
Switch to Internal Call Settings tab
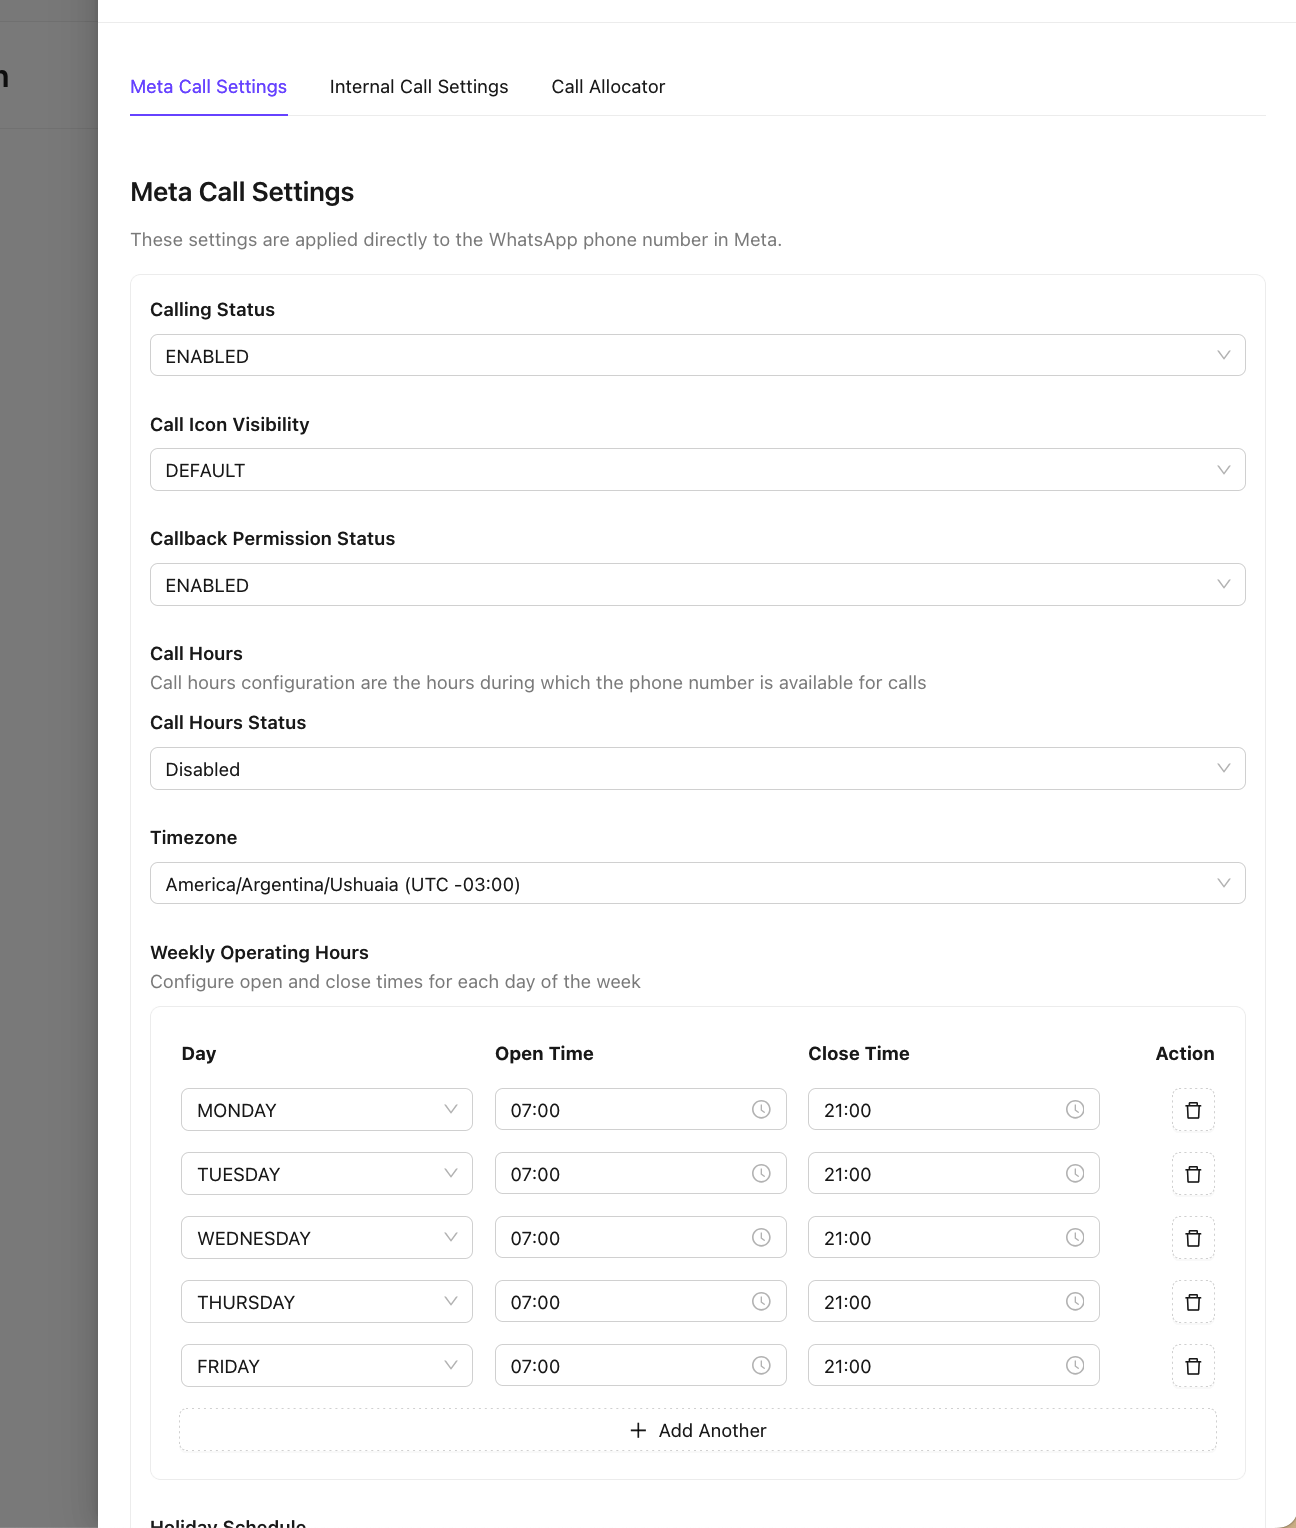[419, 87]
